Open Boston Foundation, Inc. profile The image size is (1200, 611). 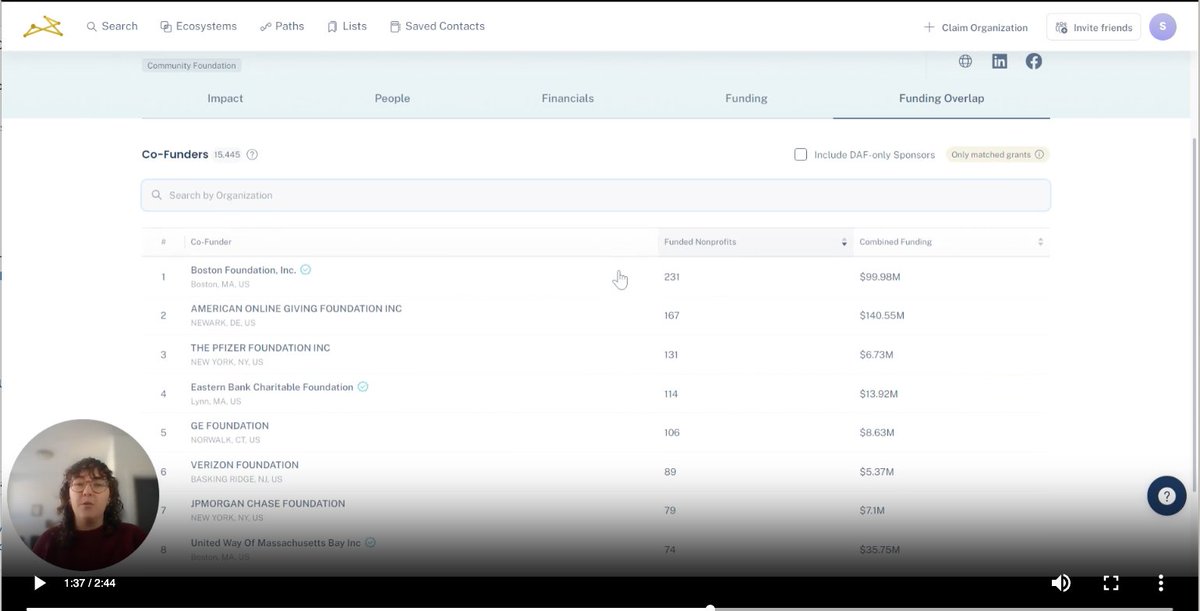(x=243, y=269)
